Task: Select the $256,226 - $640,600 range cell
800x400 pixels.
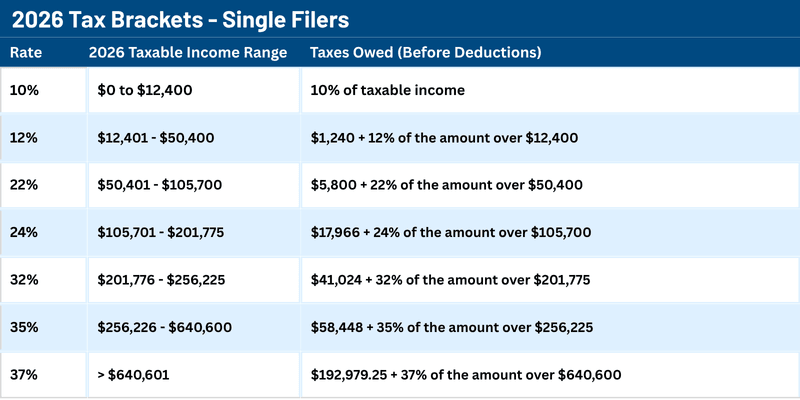Action: (160, 327)
